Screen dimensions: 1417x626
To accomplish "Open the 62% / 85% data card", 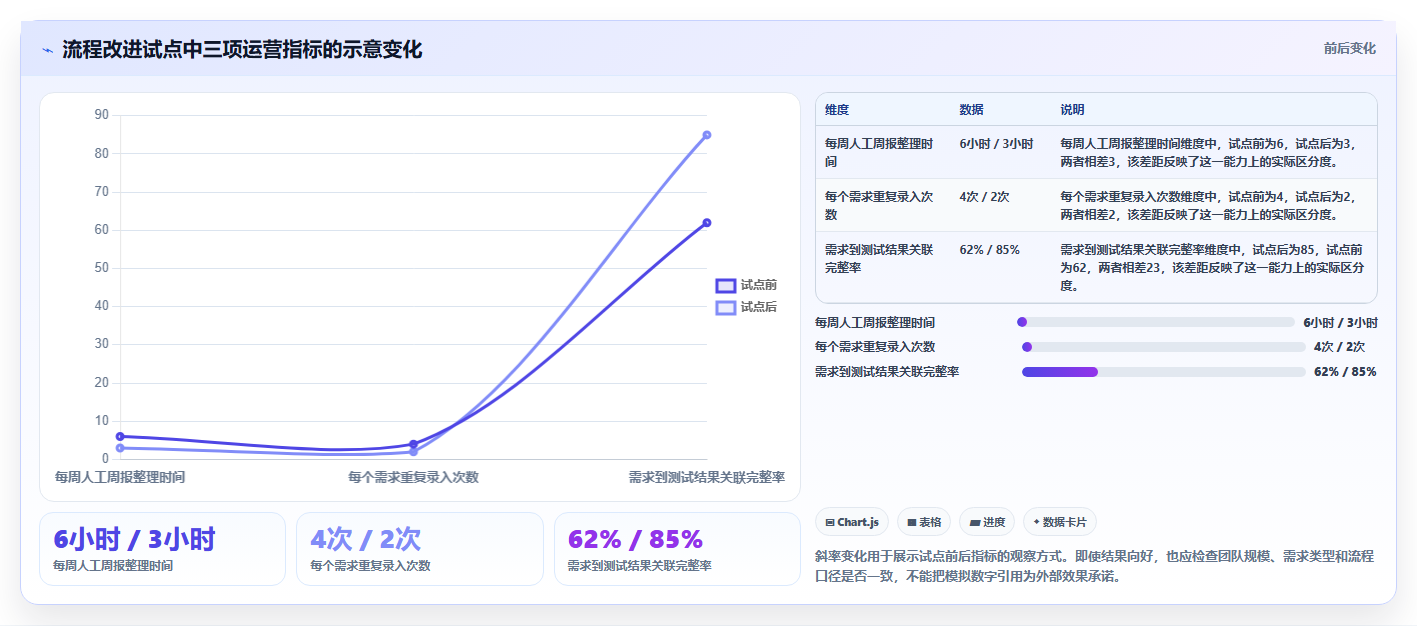I will [677, 549].
